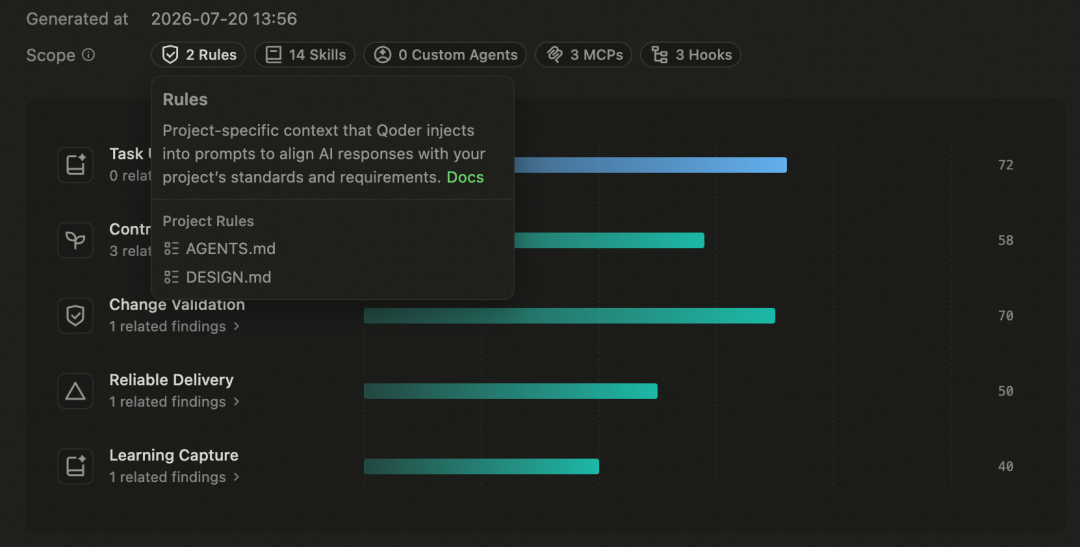Click the Scope info icon
Image resolution: width=1080 pixels, height=547 pixels.
88,54
